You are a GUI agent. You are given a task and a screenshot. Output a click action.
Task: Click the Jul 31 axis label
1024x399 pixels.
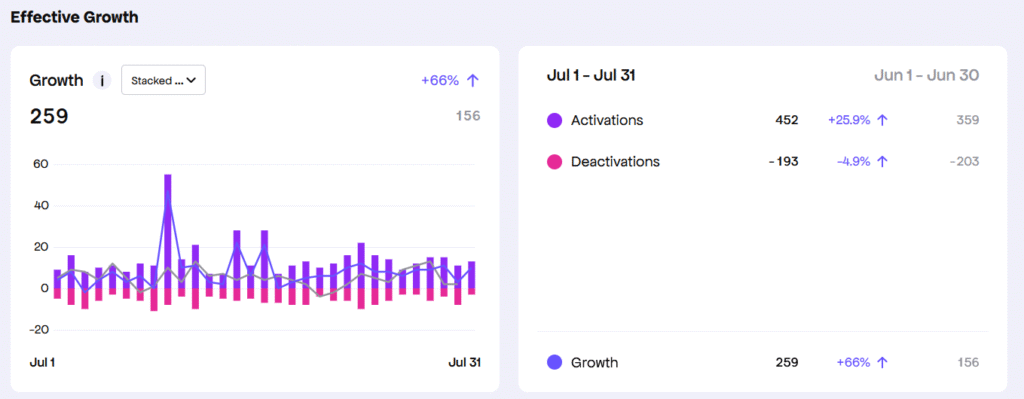[x=464, y=362]
